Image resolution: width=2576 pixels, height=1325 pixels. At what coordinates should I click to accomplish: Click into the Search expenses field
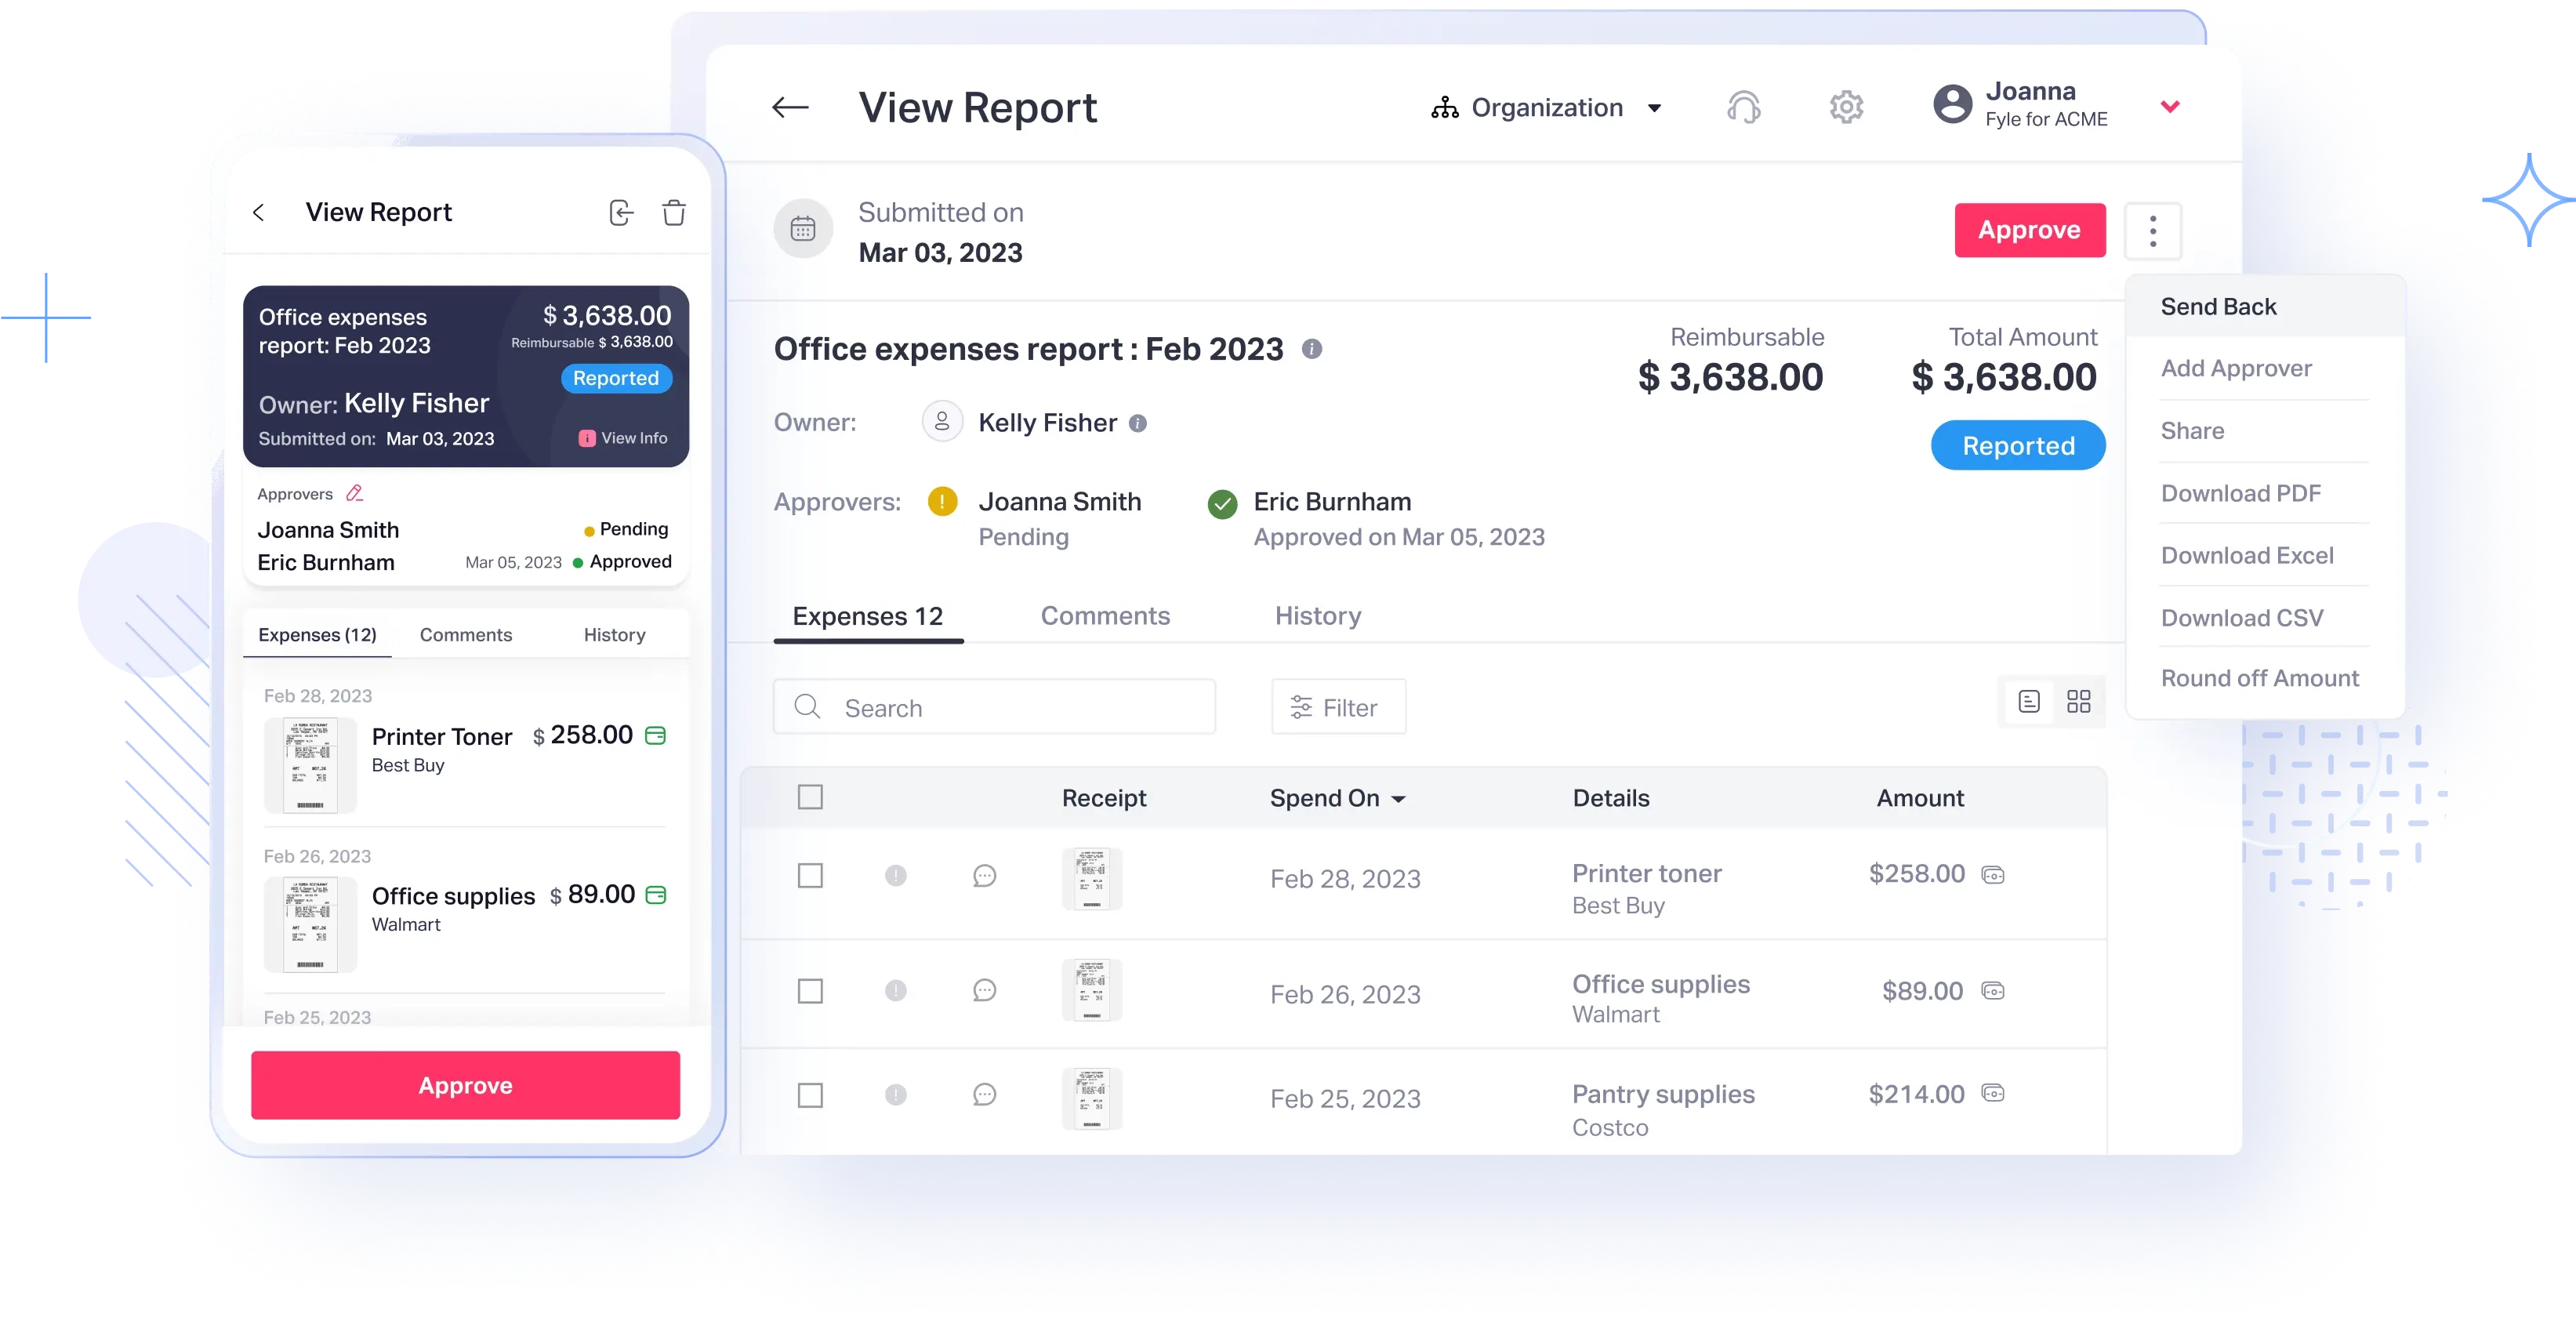point(994,707)
